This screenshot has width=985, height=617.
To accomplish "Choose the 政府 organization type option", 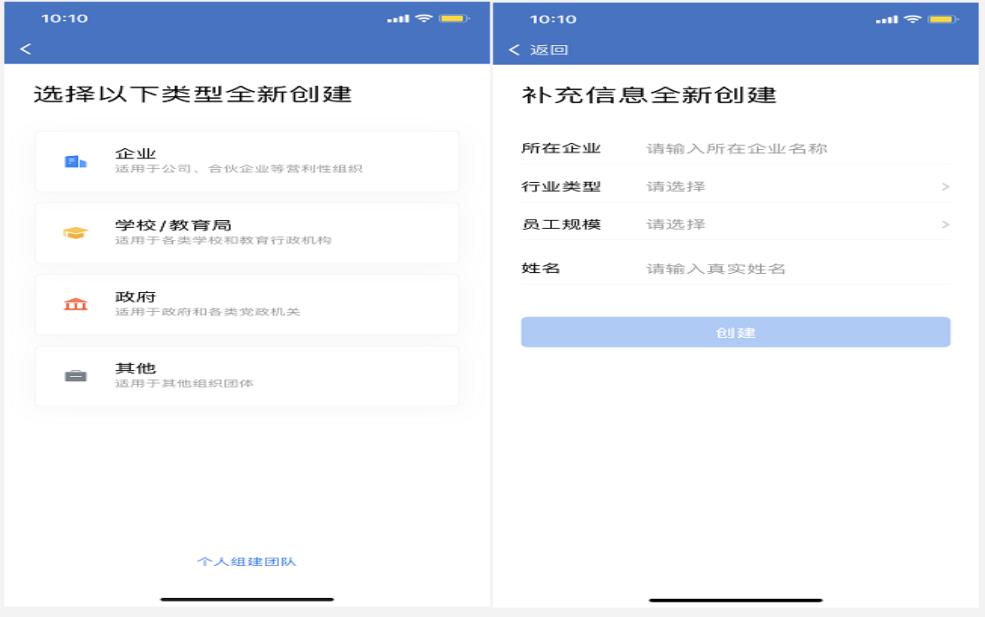I will coord(246,305).
